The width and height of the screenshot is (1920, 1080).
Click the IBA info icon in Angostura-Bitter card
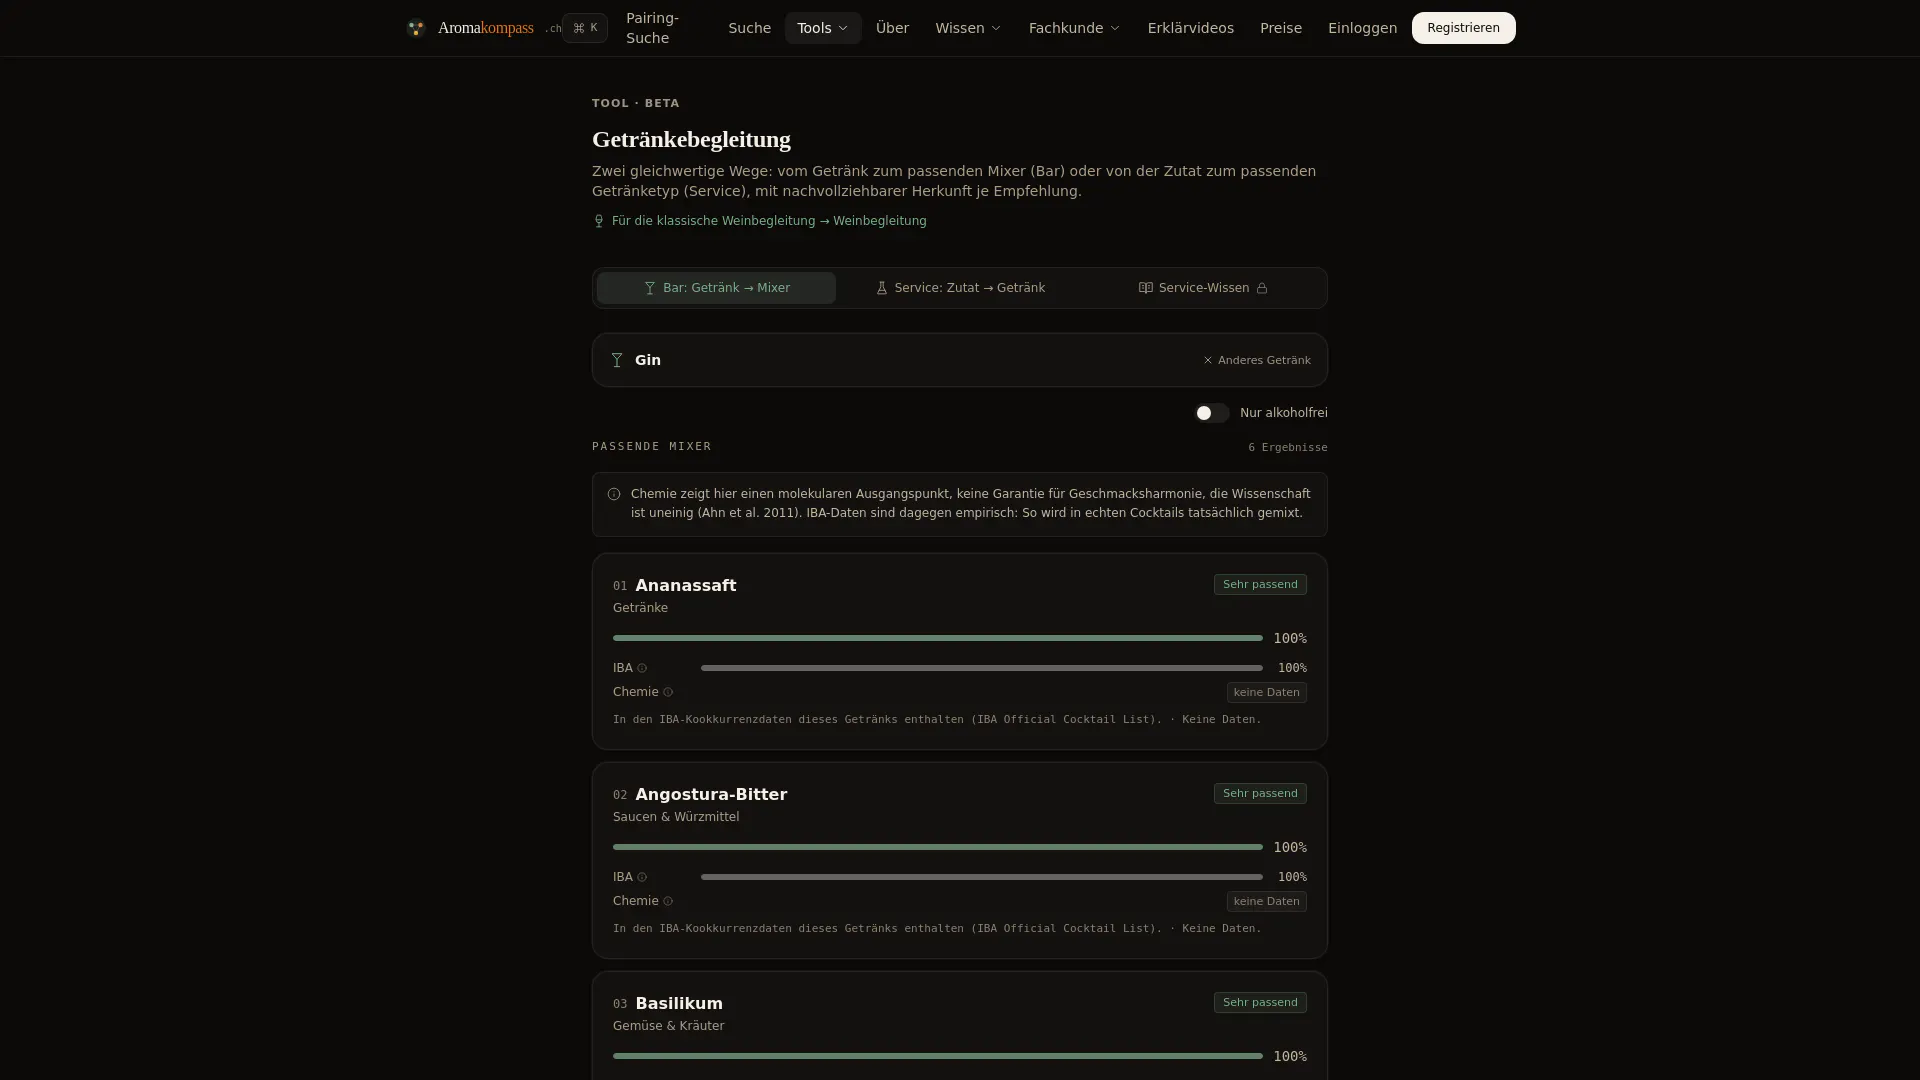tap(642, 877)
